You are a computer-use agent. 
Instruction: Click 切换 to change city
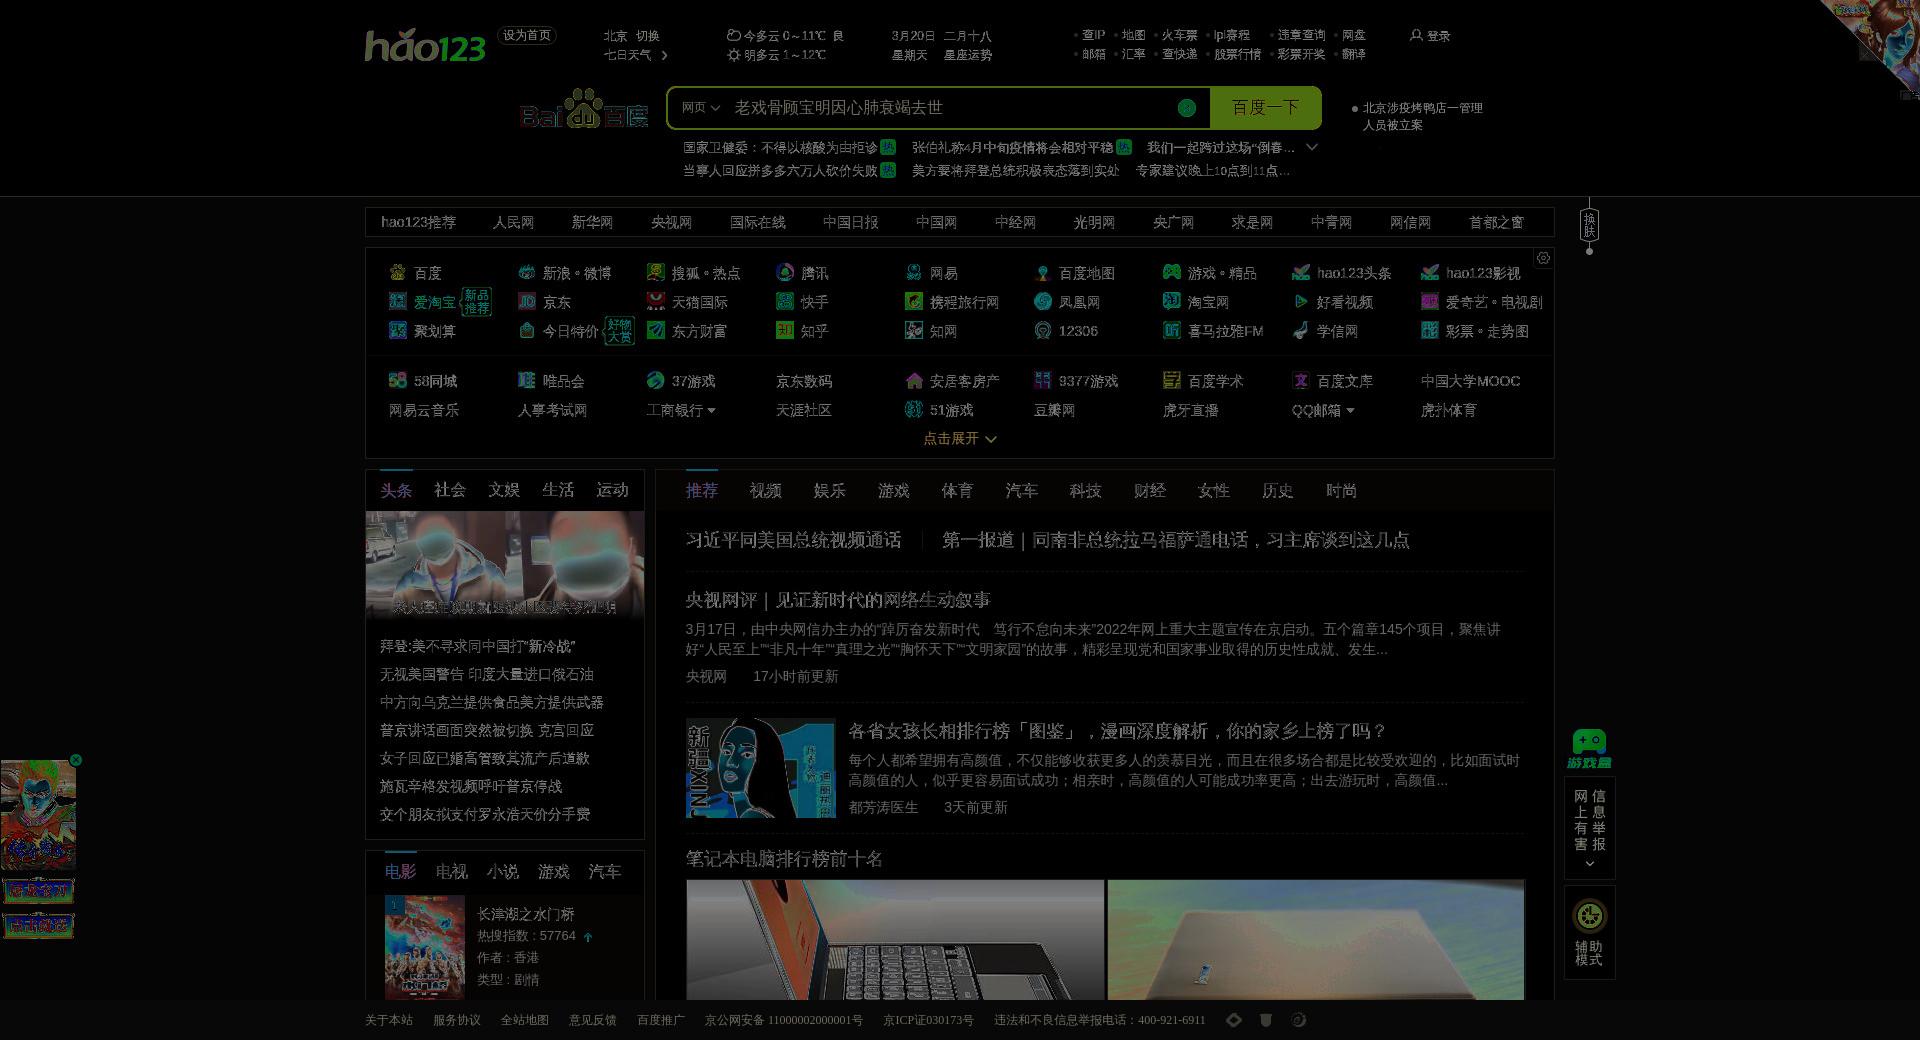pyautogui.click(x=648, y=36)
